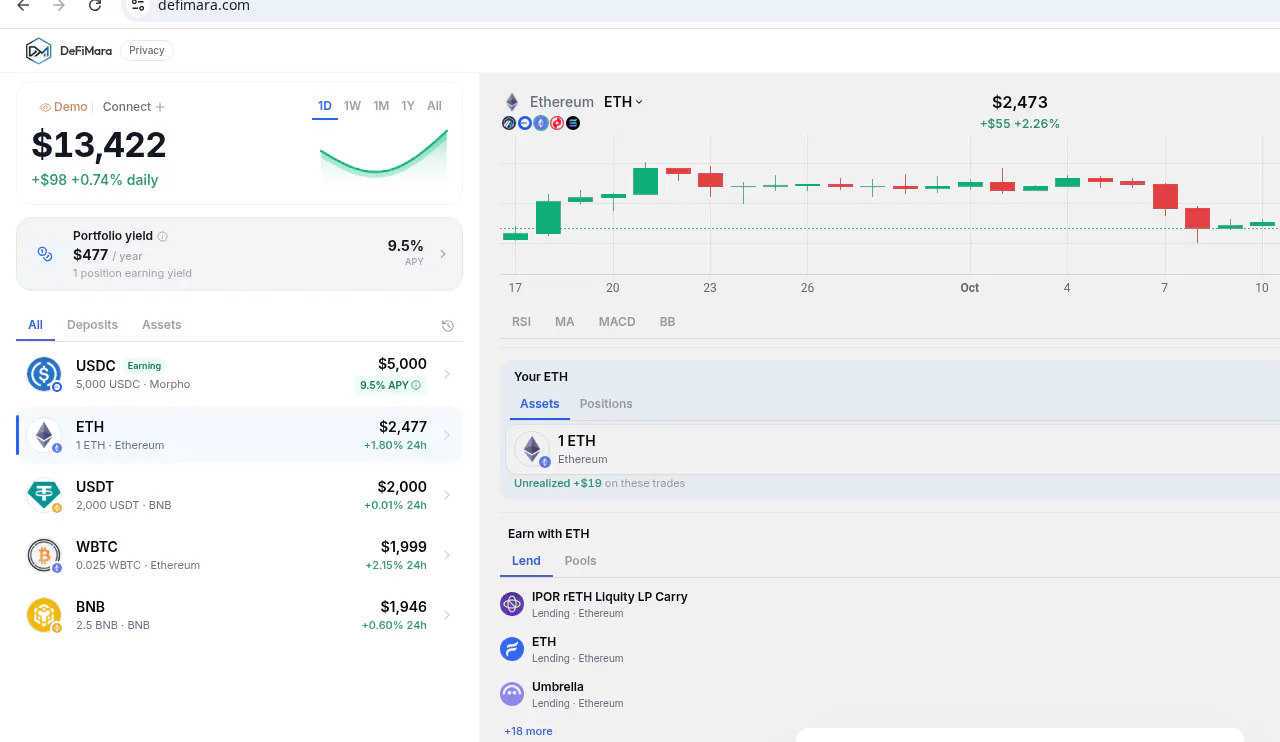Toggle the MA chart indicator
This screenshot has height=742, width=1280.
(x=565, y=322)
